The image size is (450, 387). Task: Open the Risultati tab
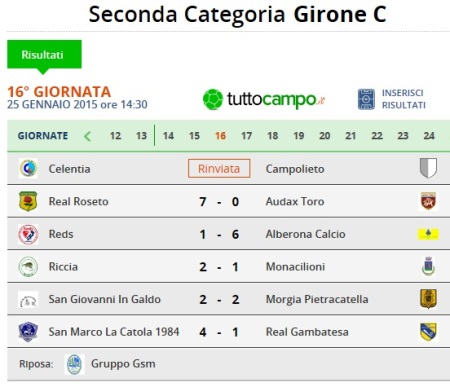(x=44, y=54)
